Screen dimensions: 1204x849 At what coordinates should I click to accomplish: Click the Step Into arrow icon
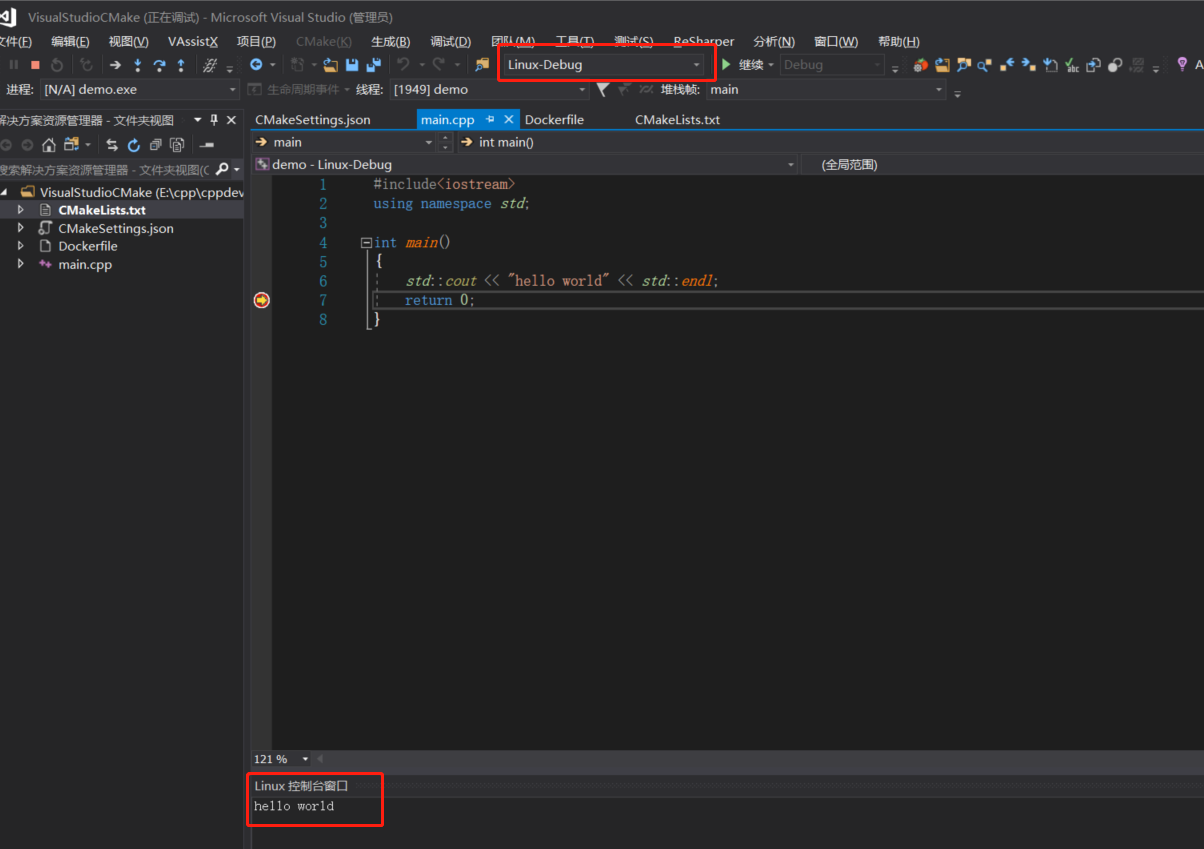[x=137, y=65]
